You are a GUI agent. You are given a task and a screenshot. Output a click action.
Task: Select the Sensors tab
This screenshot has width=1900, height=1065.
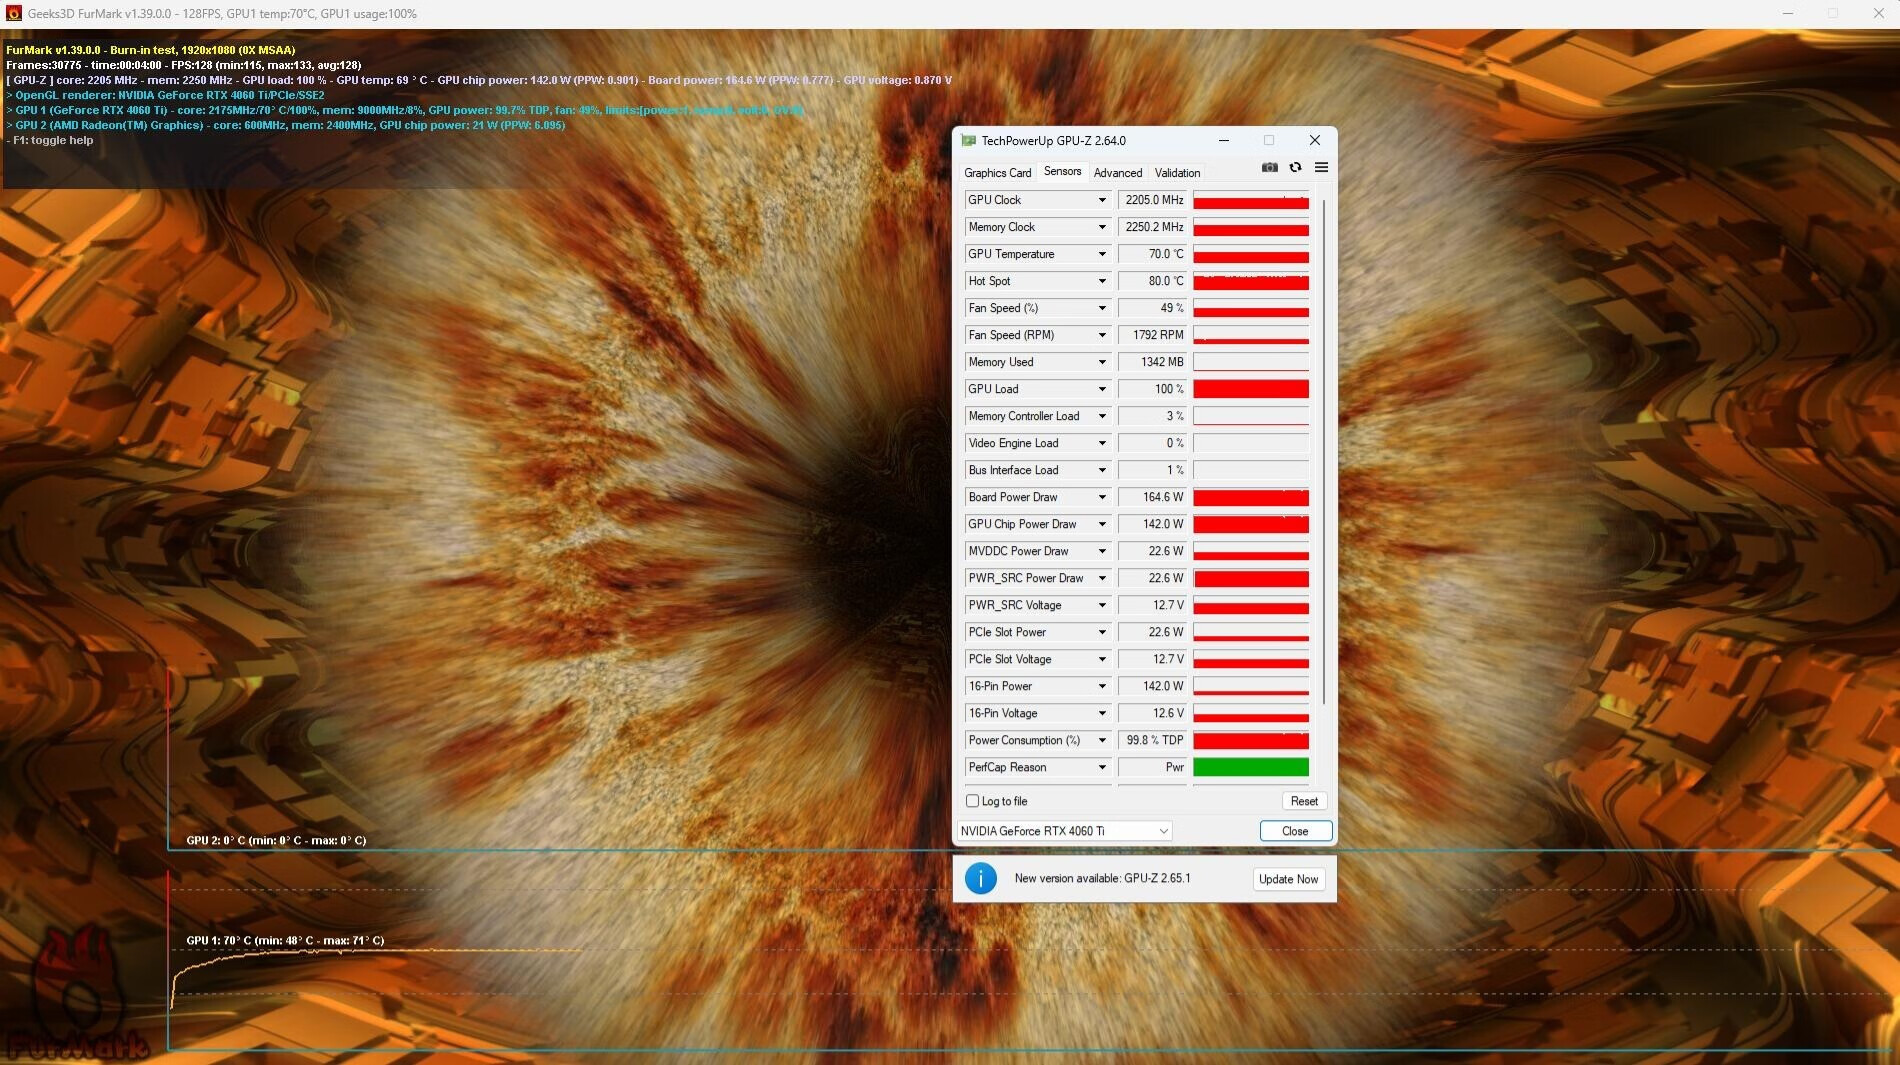1062,172
